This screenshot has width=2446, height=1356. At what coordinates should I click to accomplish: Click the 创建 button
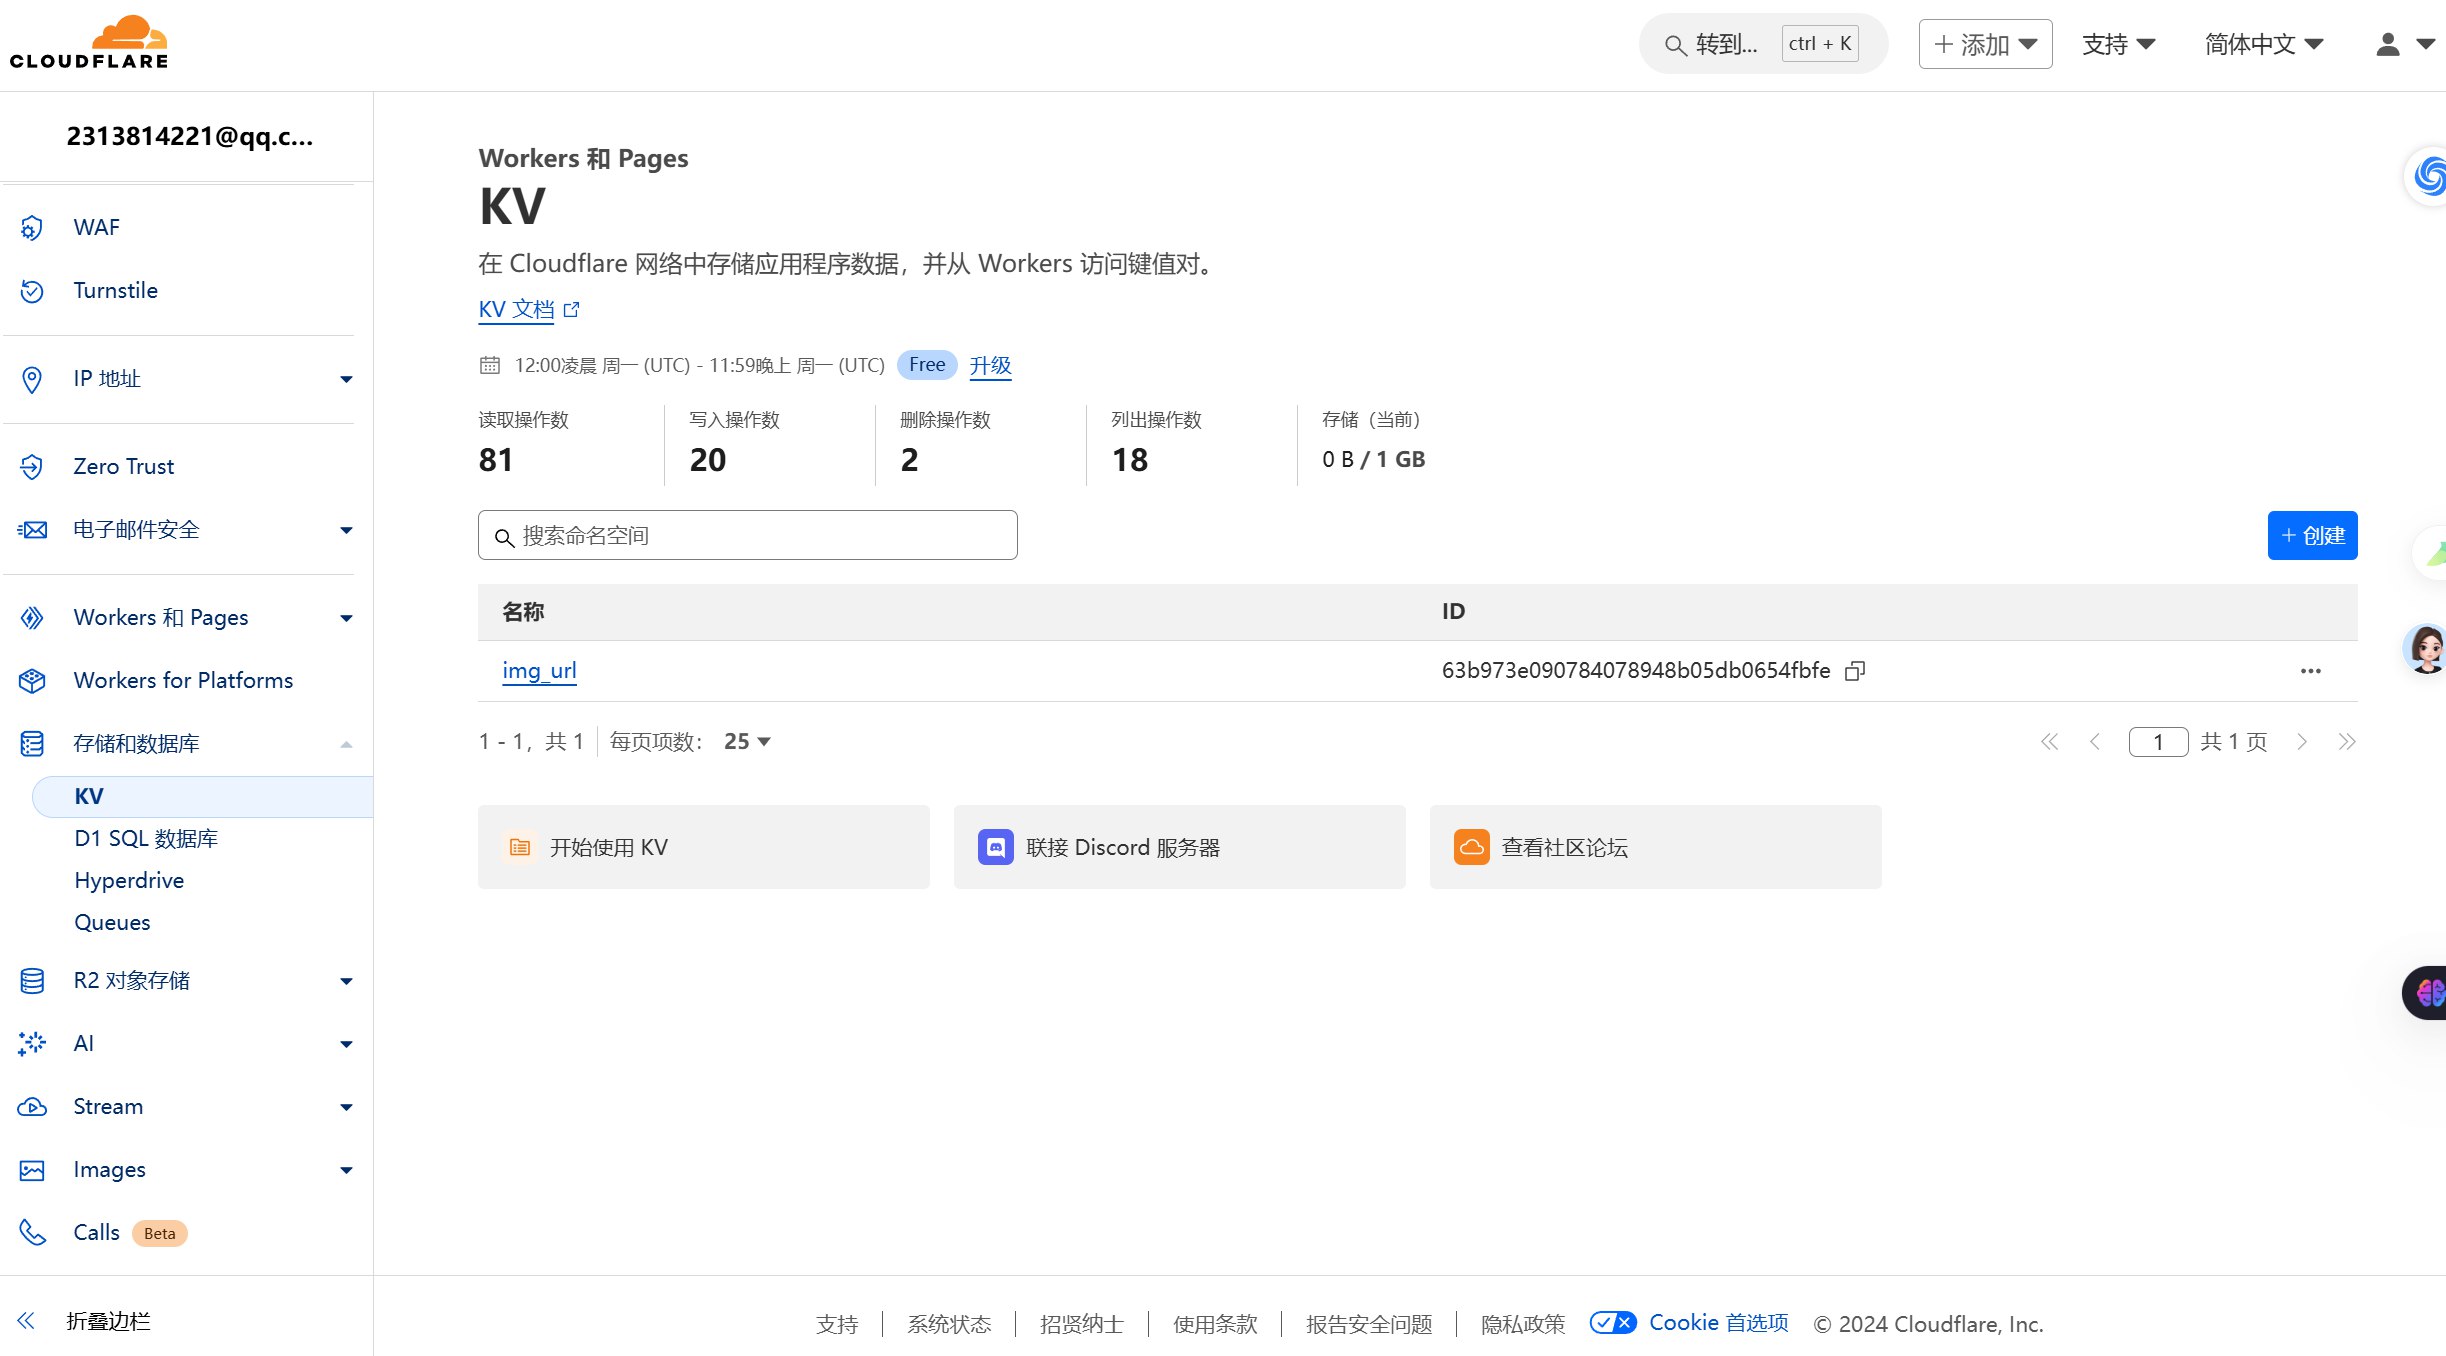pos(2312,536)
